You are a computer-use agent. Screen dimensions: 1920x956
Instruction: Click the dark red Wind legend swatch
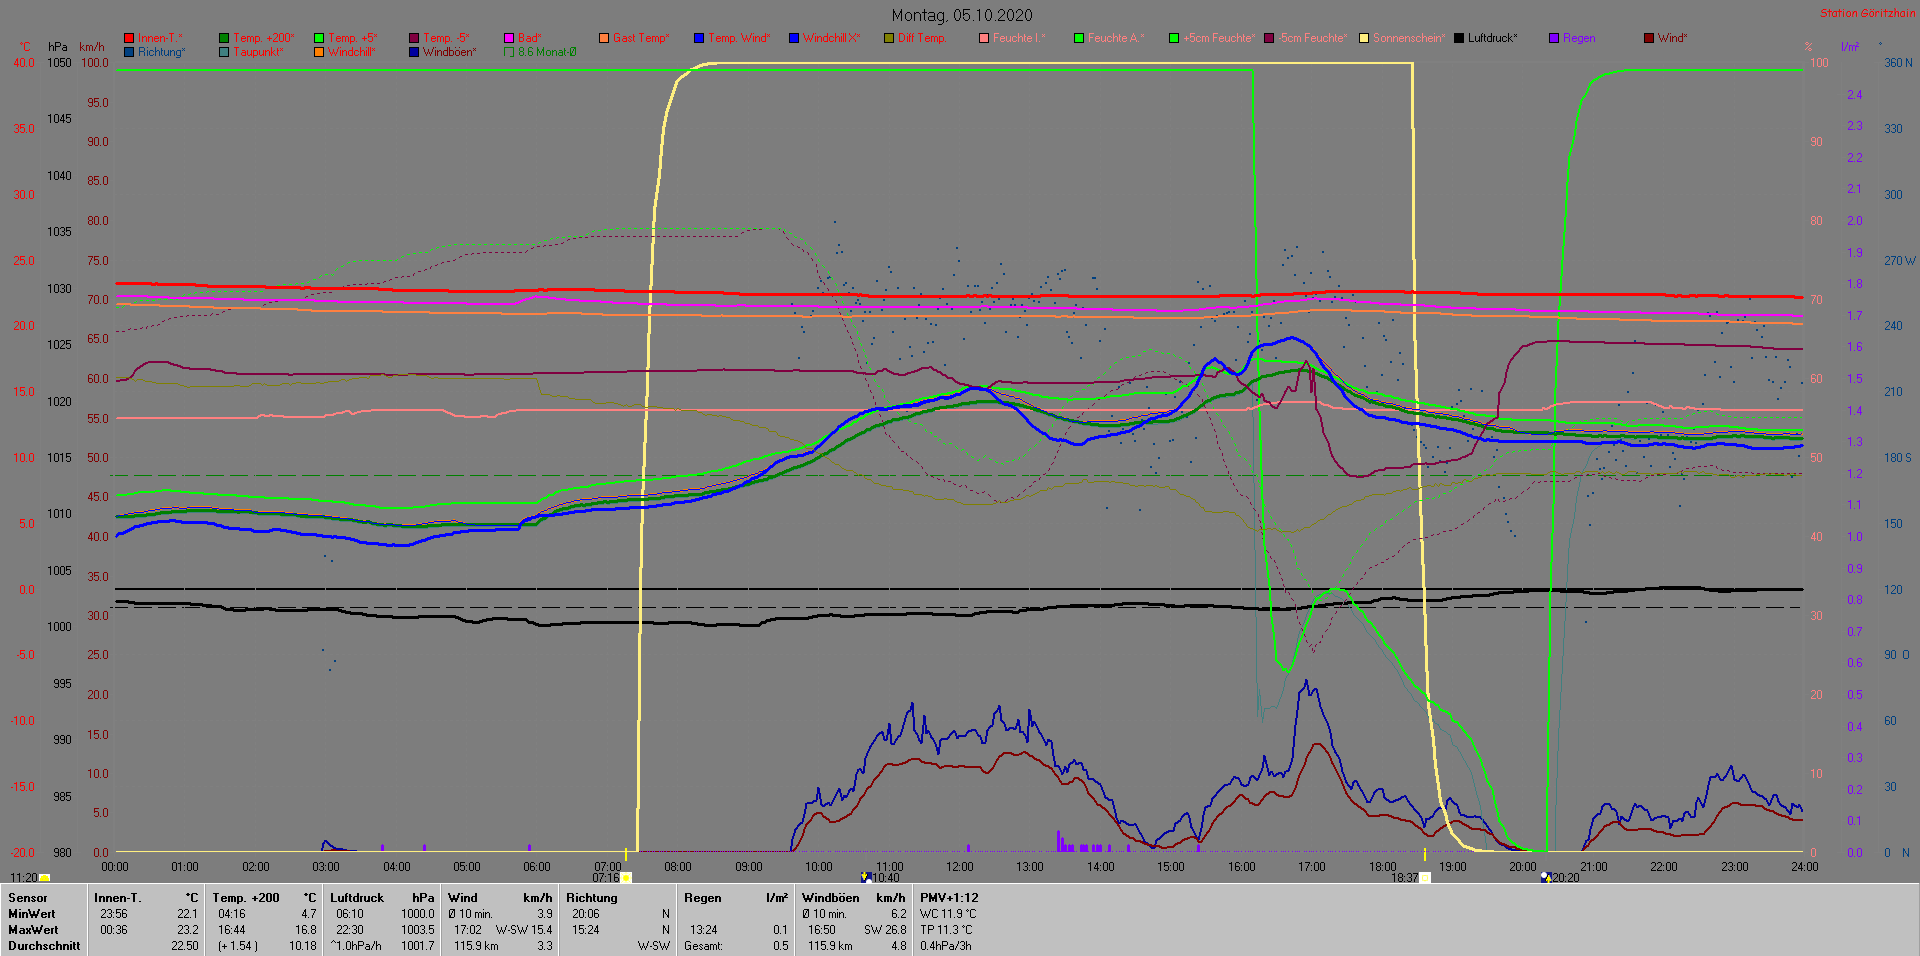click(1649, 38)
